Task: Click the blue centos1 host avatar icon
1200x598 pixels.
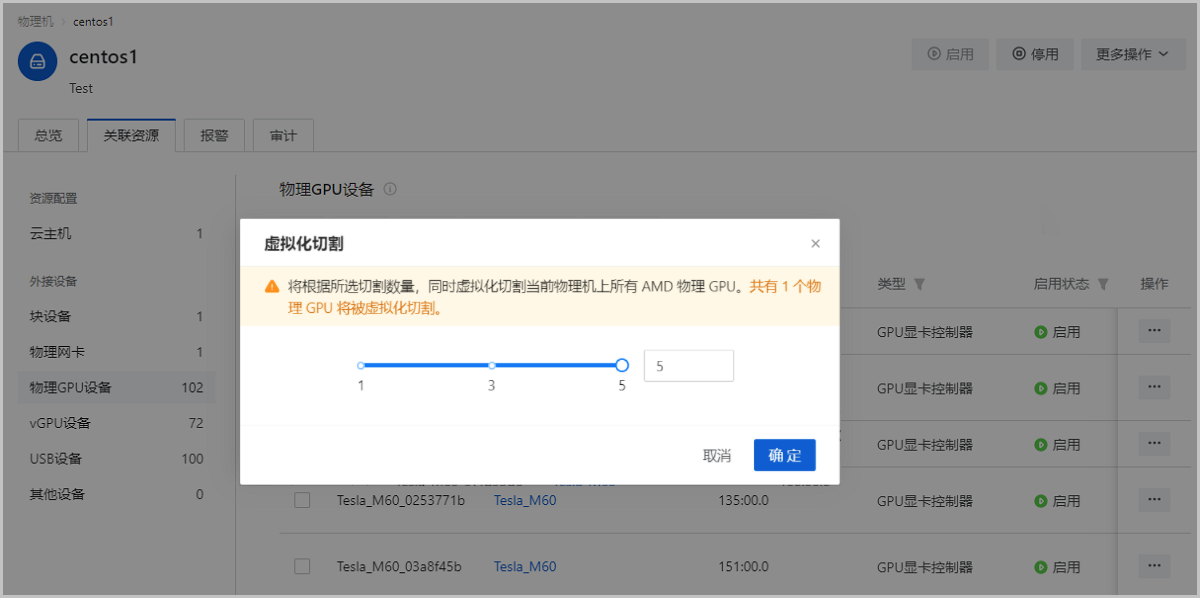Action: click(37, 61)
